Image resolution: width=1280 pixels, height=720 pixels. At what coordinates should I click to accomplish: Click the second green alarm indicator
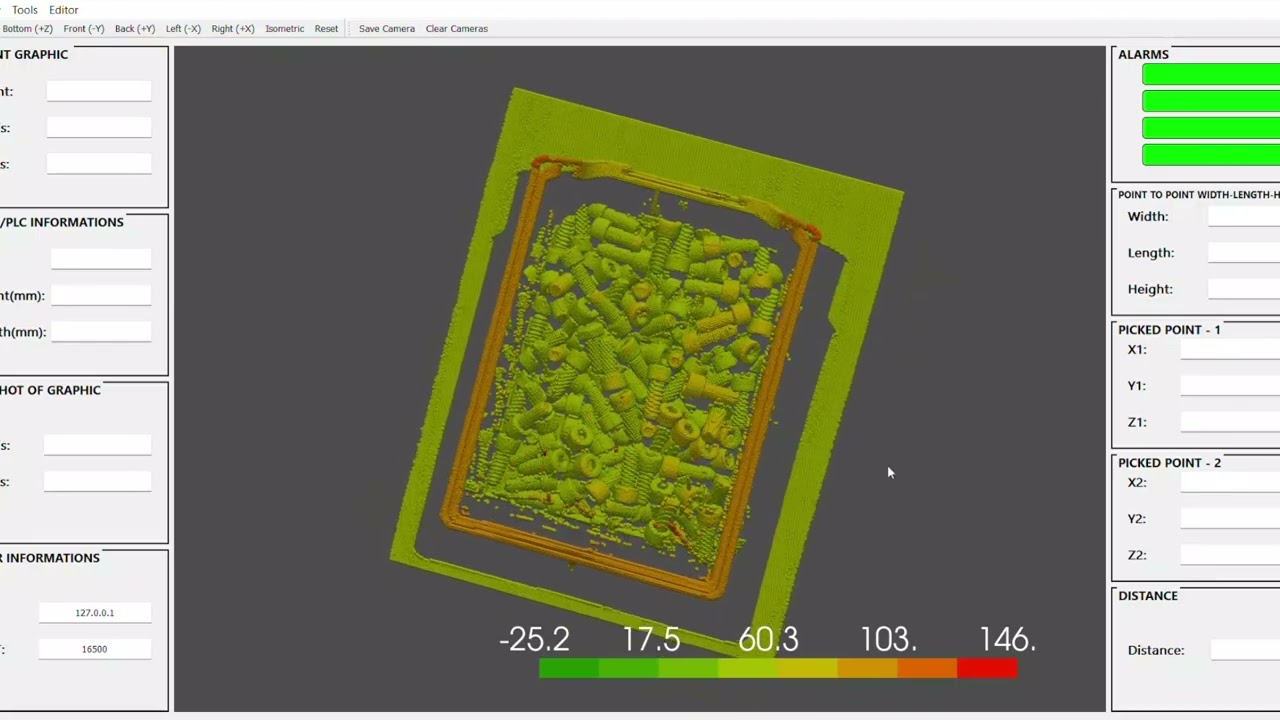1211,101
